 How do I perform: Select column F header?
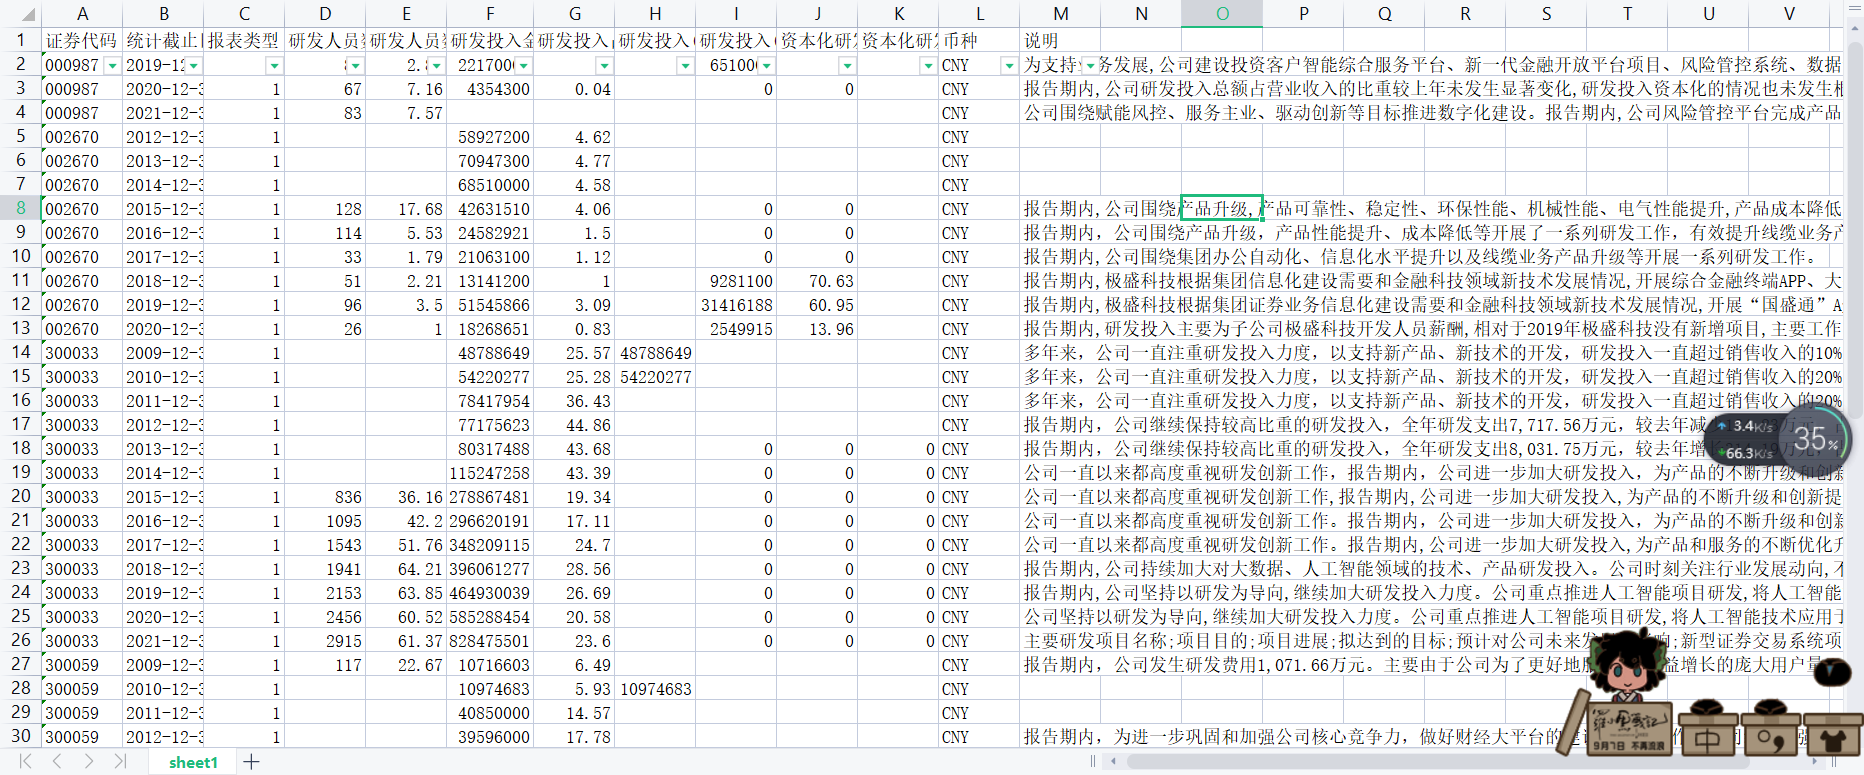point(490,13)
